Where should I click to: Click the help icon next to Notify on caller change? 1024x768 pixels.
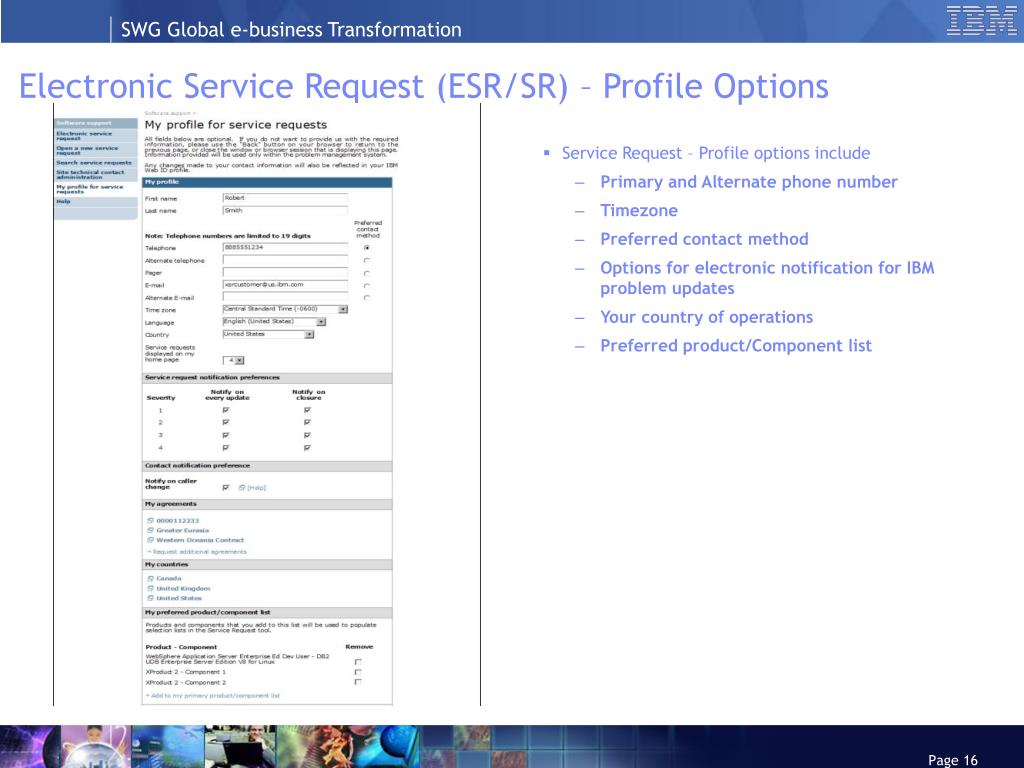point(242,488)
